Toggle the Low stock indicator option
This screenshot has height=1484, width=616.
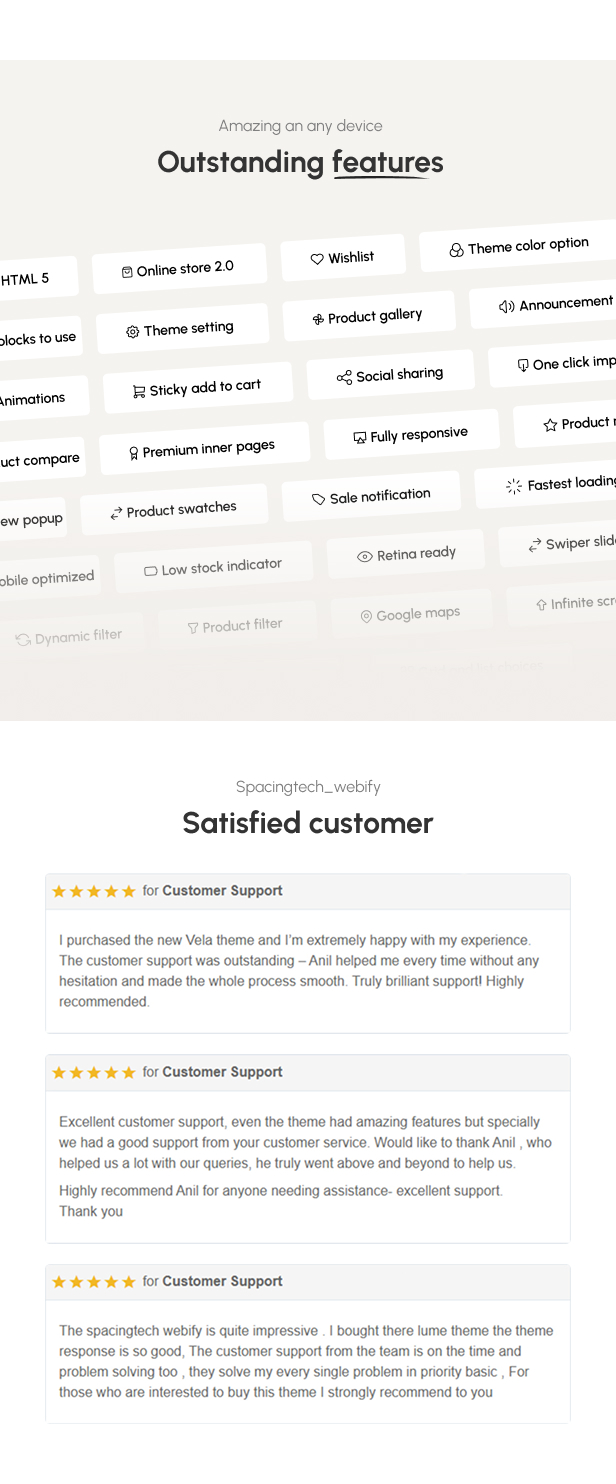(213, 564)
